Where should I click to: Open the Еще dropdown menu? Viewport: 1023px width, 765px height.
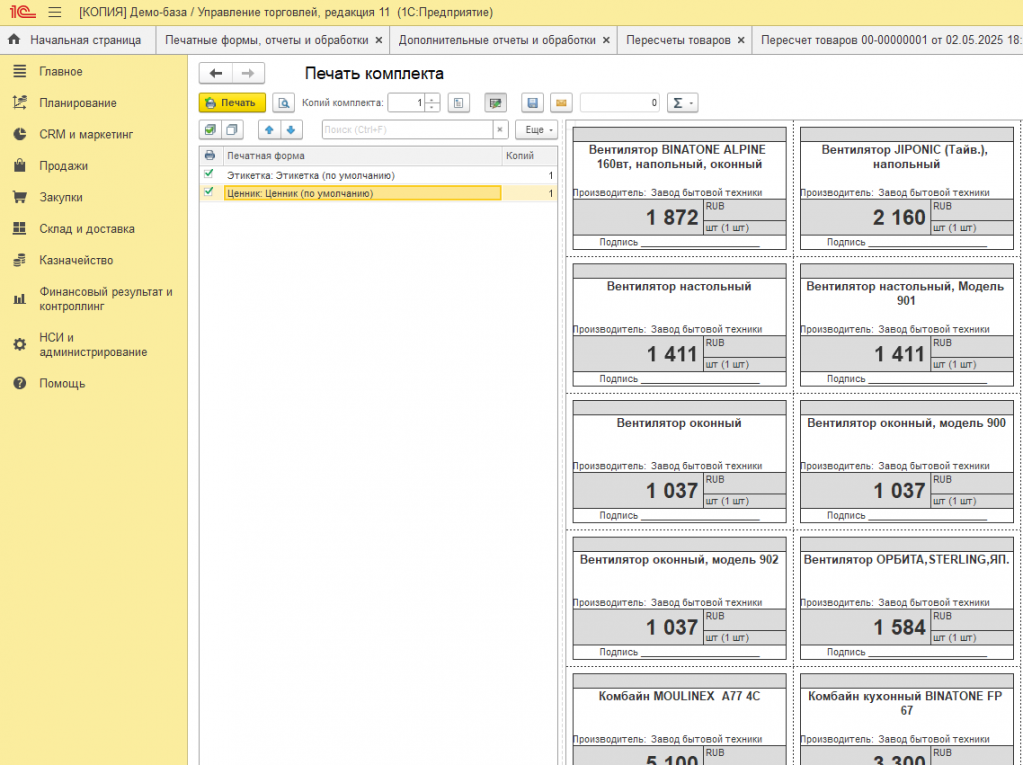pyautogui.click(x=536, y=130)
